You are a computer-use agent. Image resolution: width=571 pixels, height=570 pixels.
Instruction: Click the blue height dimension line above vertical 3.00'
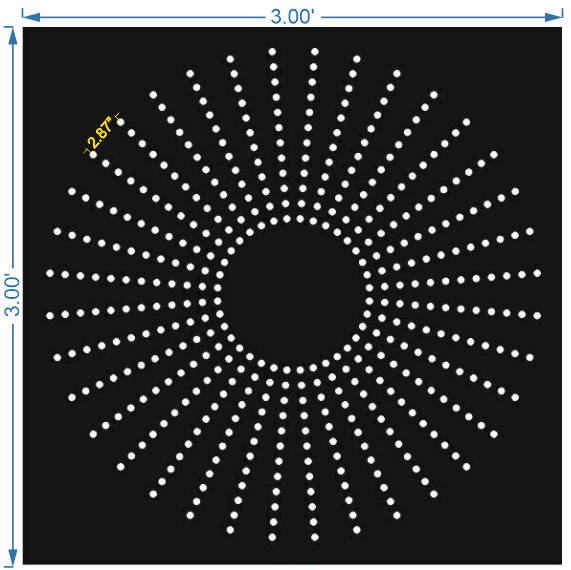point(13,158)
